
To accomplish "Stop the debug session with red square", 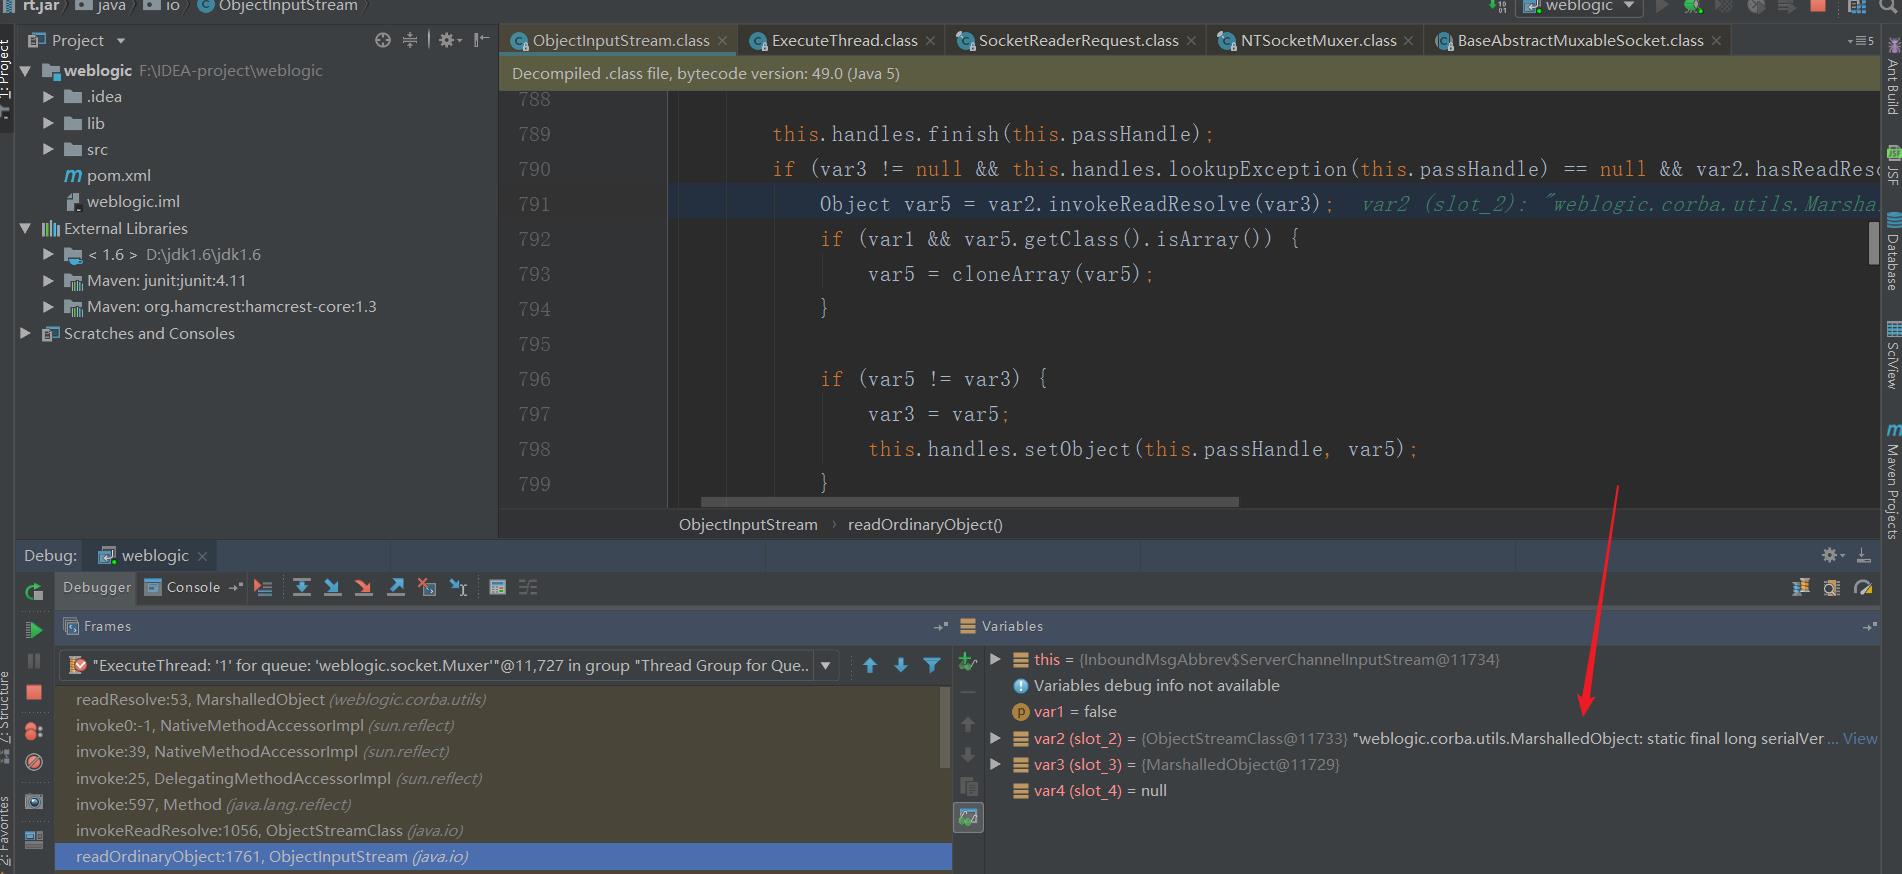I will pos(34,692).
